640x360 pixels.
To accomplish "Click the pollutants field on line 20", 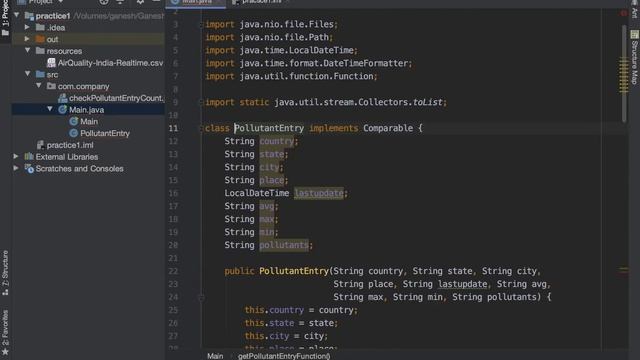I will 284,245.
